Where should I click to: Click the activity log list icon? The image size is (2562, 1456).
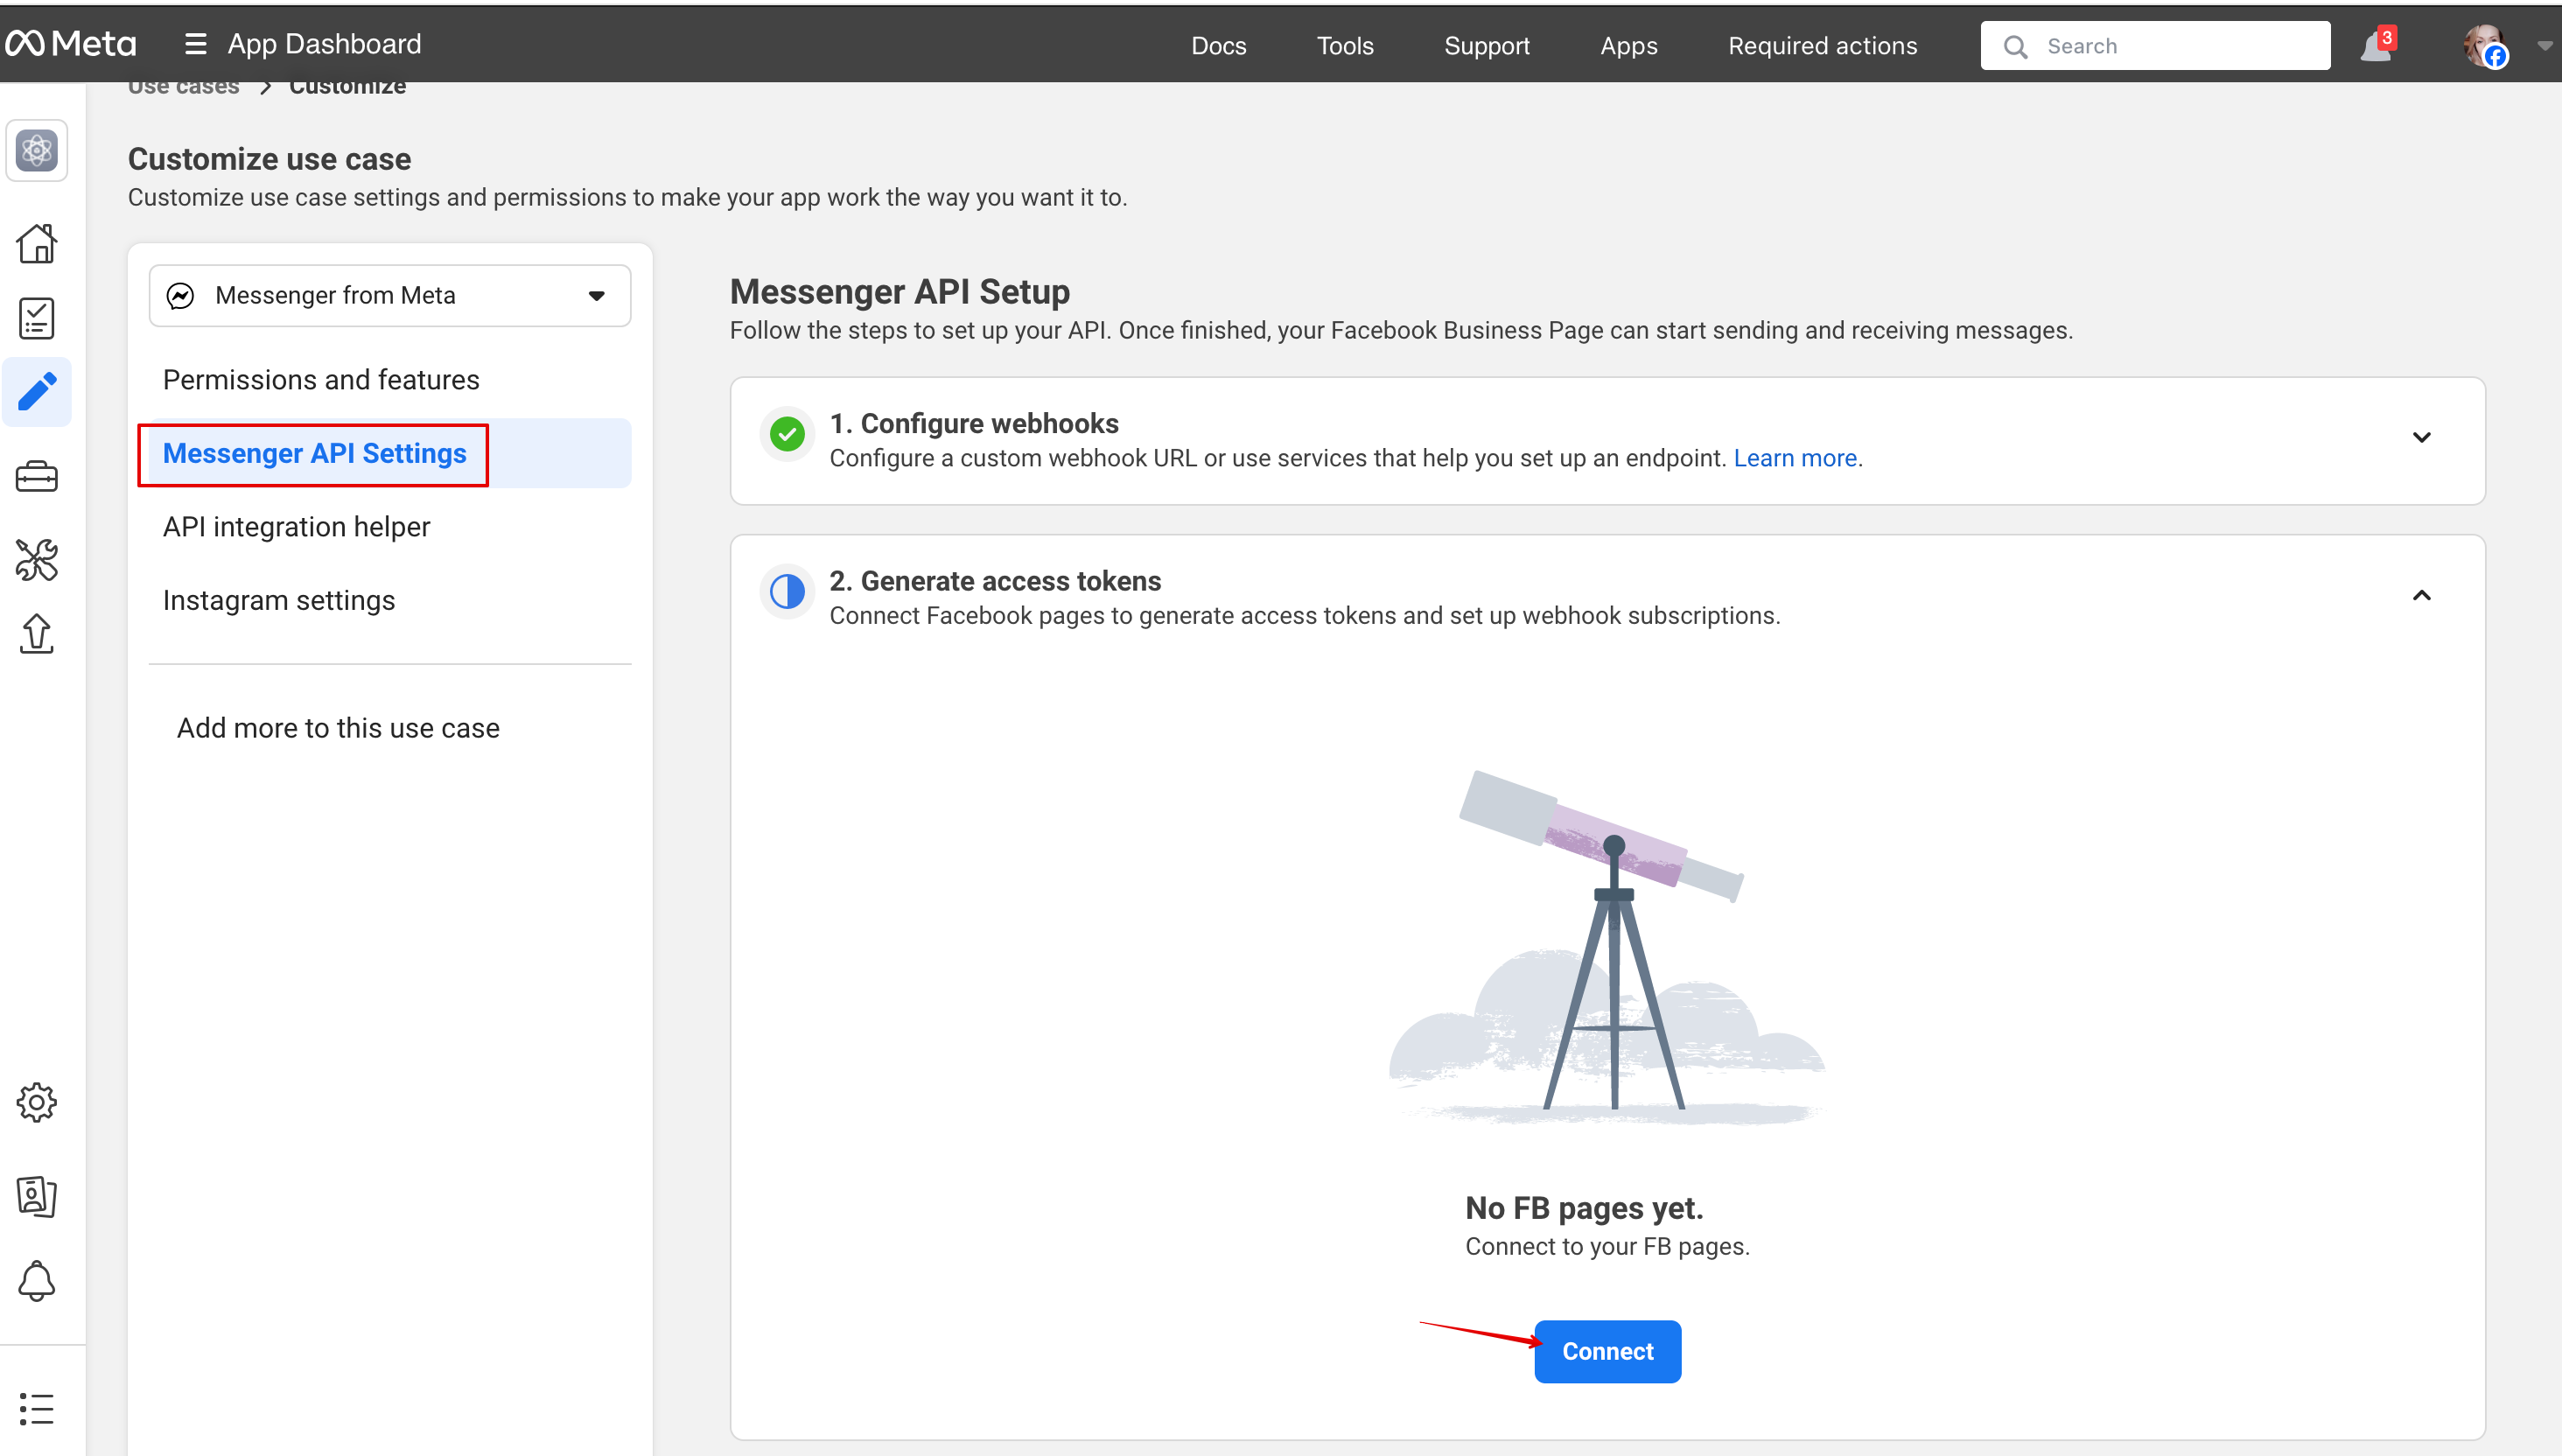(x=37, y=1408)
